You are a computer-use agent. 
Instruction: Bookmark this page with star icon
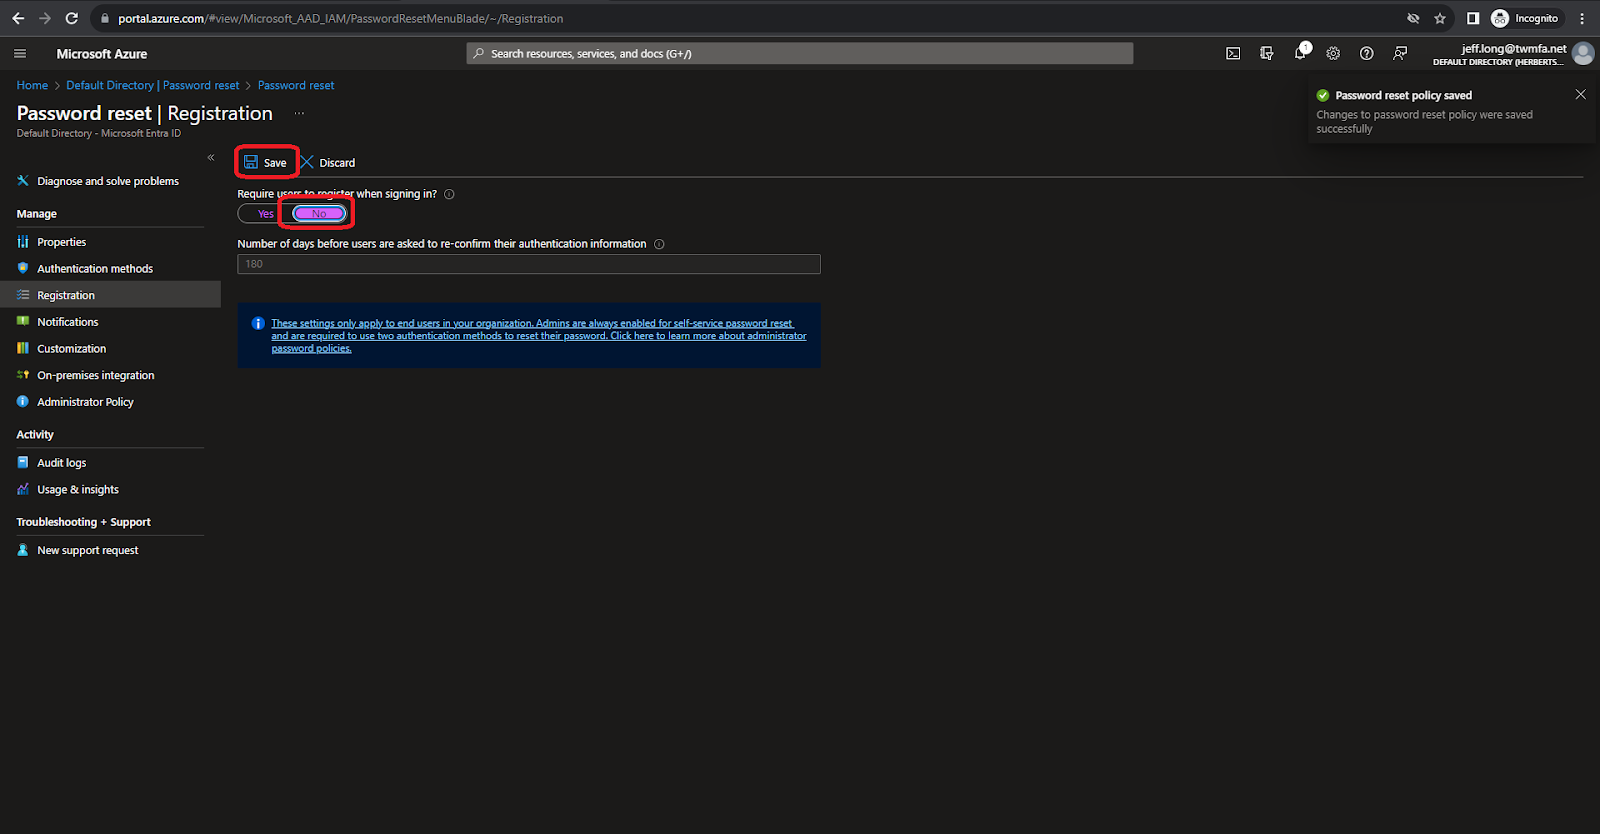tap(1440, 18)
